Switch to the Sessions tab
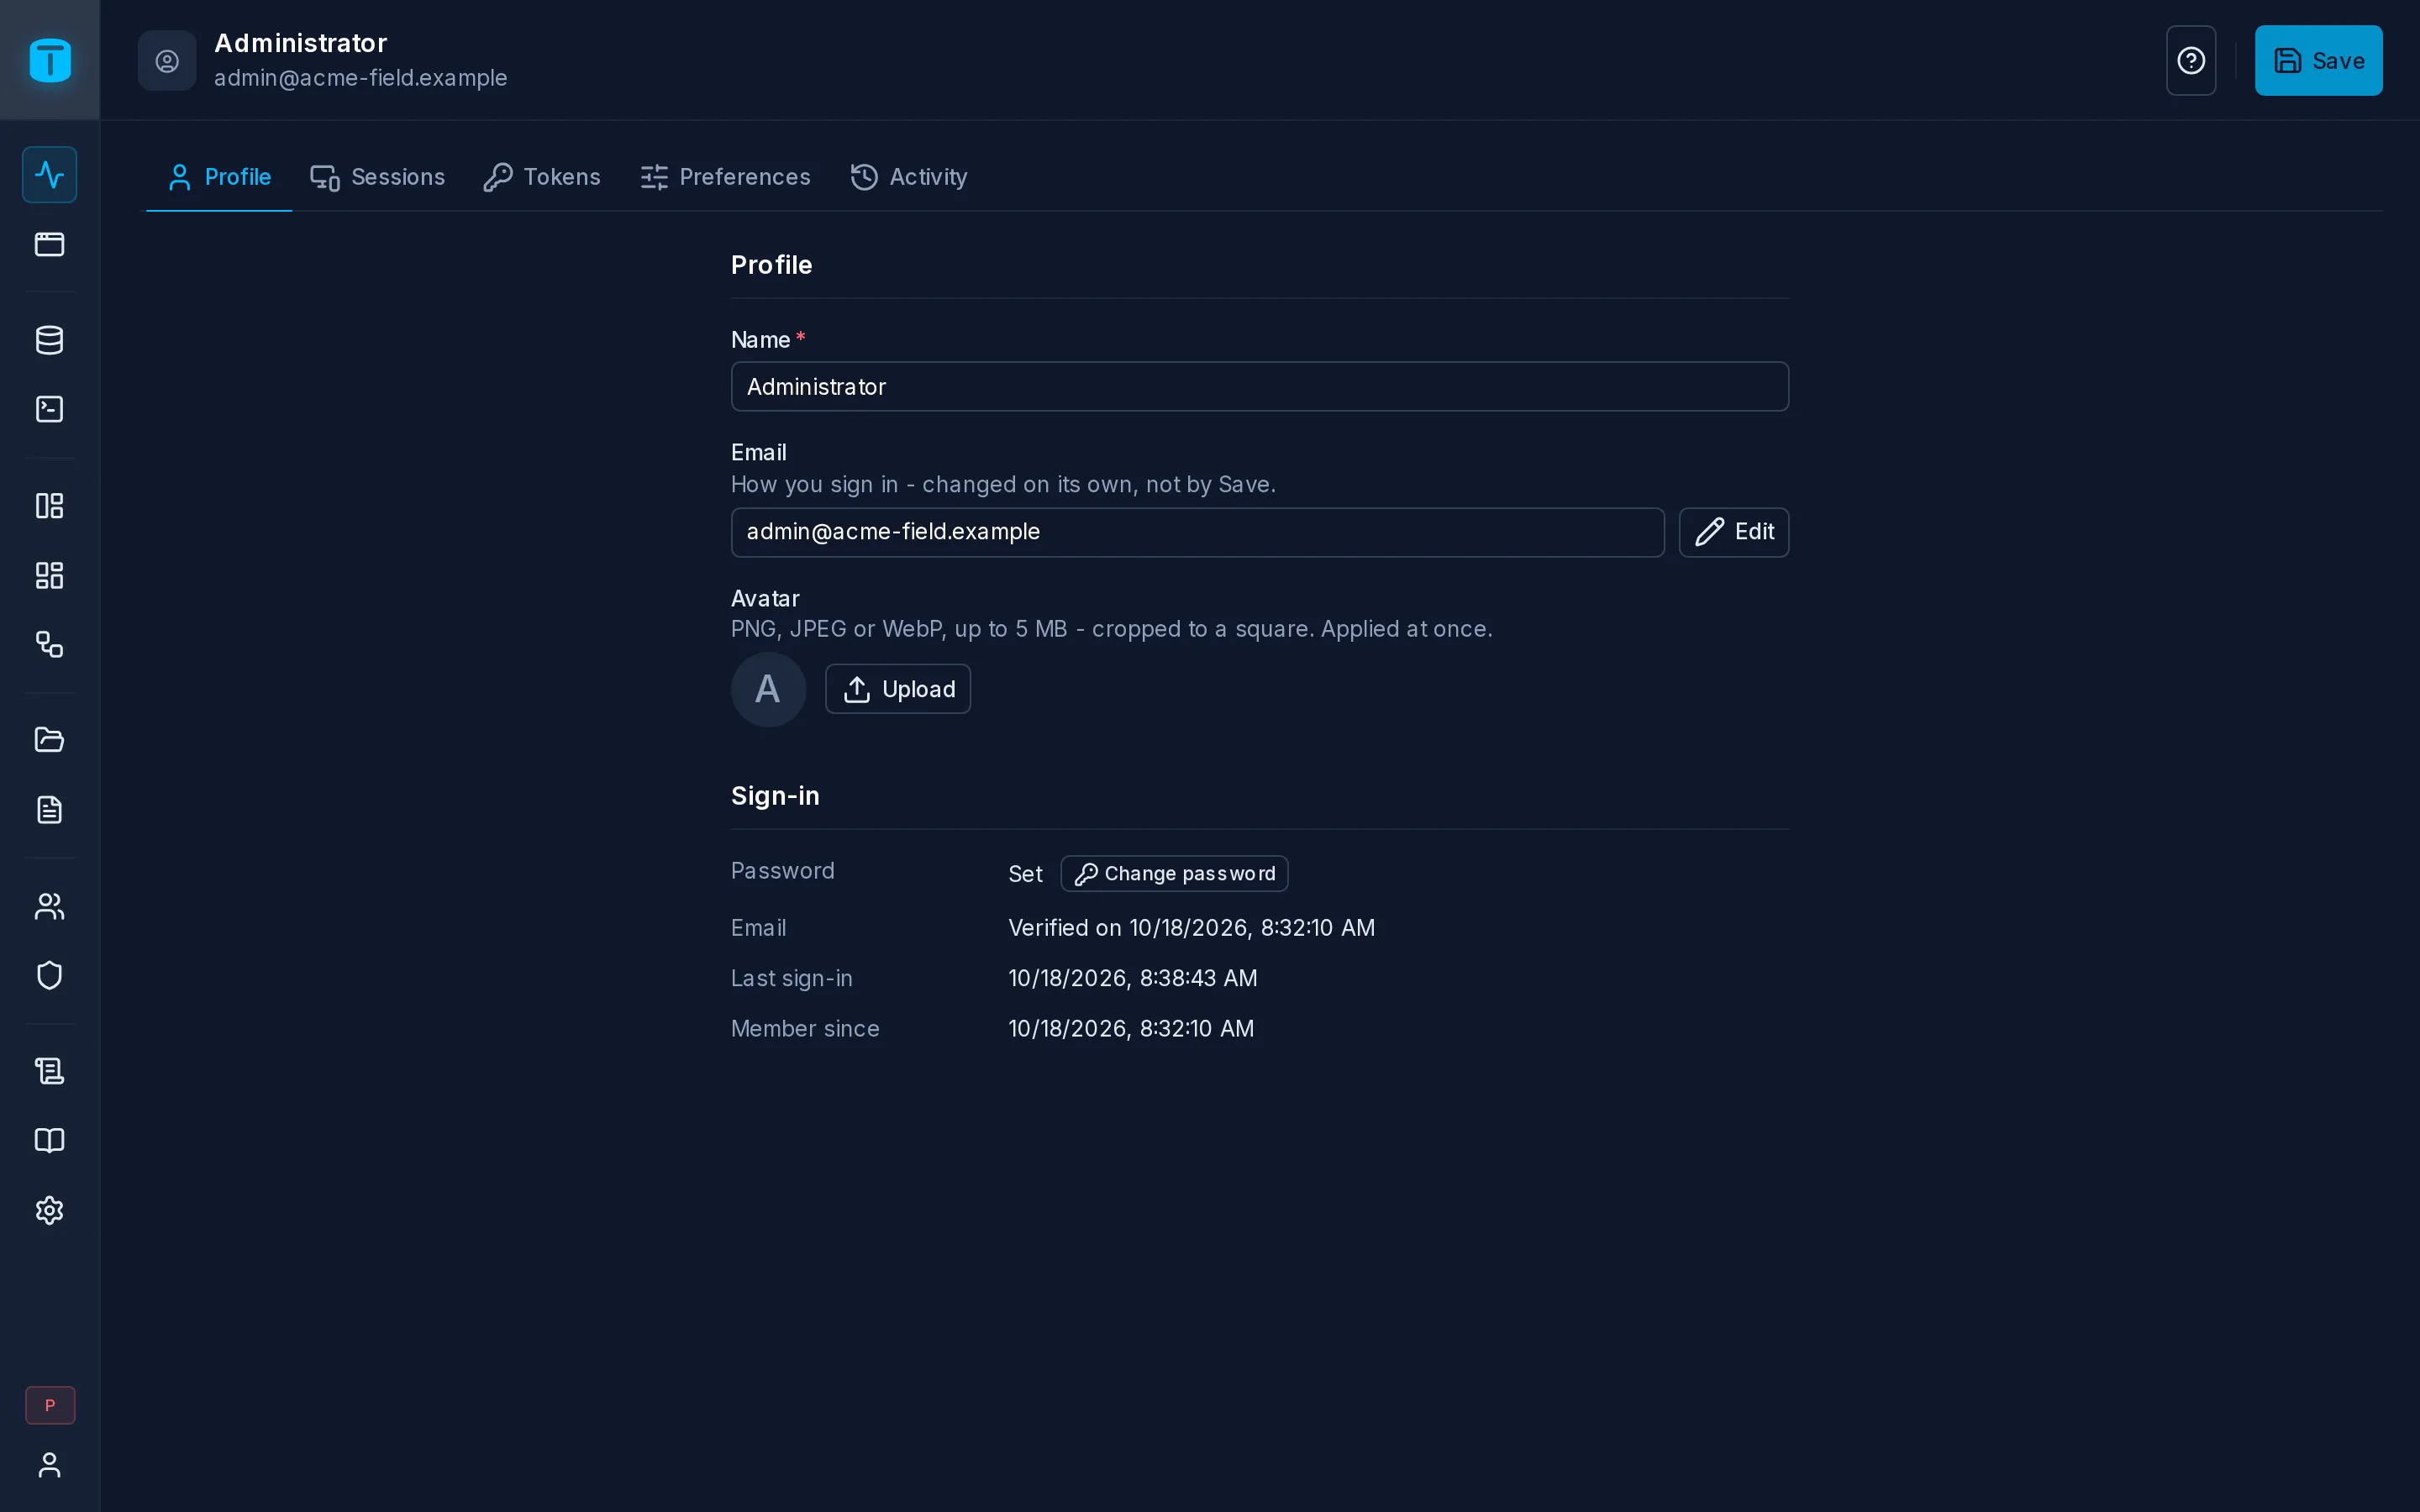This screenshot has width=2420, height=1512. [377, 177]
